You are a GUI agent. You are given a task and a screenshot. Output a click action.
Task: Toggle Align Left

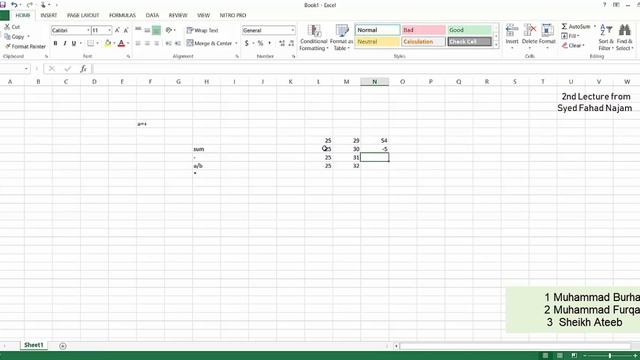(138, 43)
